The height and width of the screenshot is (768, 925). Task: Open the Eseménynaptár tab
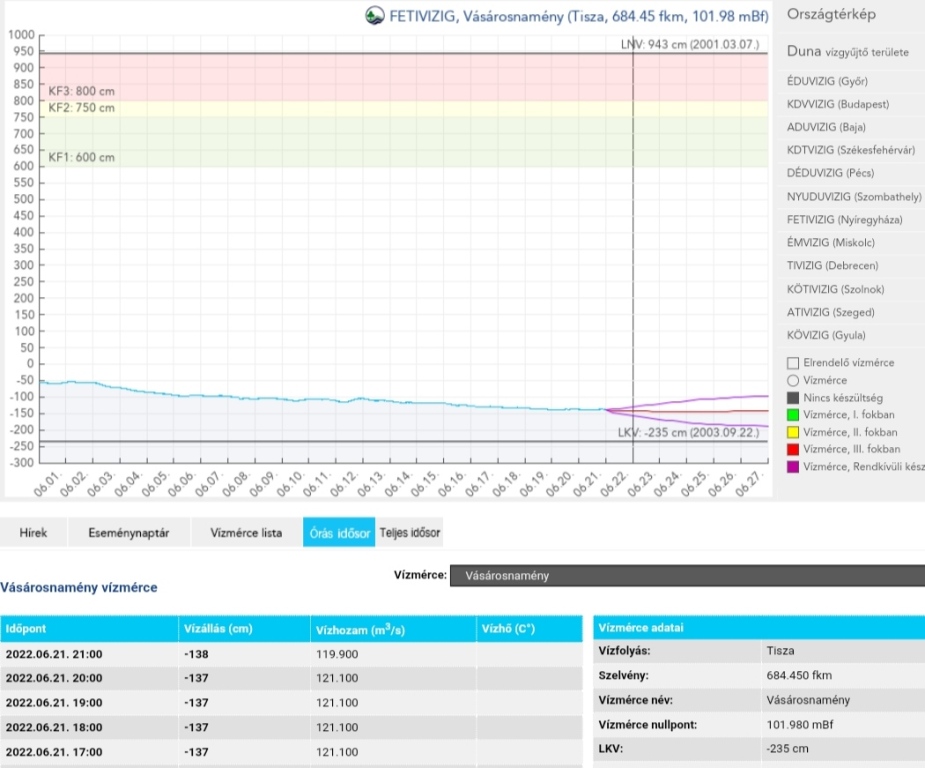coord(121,533)
